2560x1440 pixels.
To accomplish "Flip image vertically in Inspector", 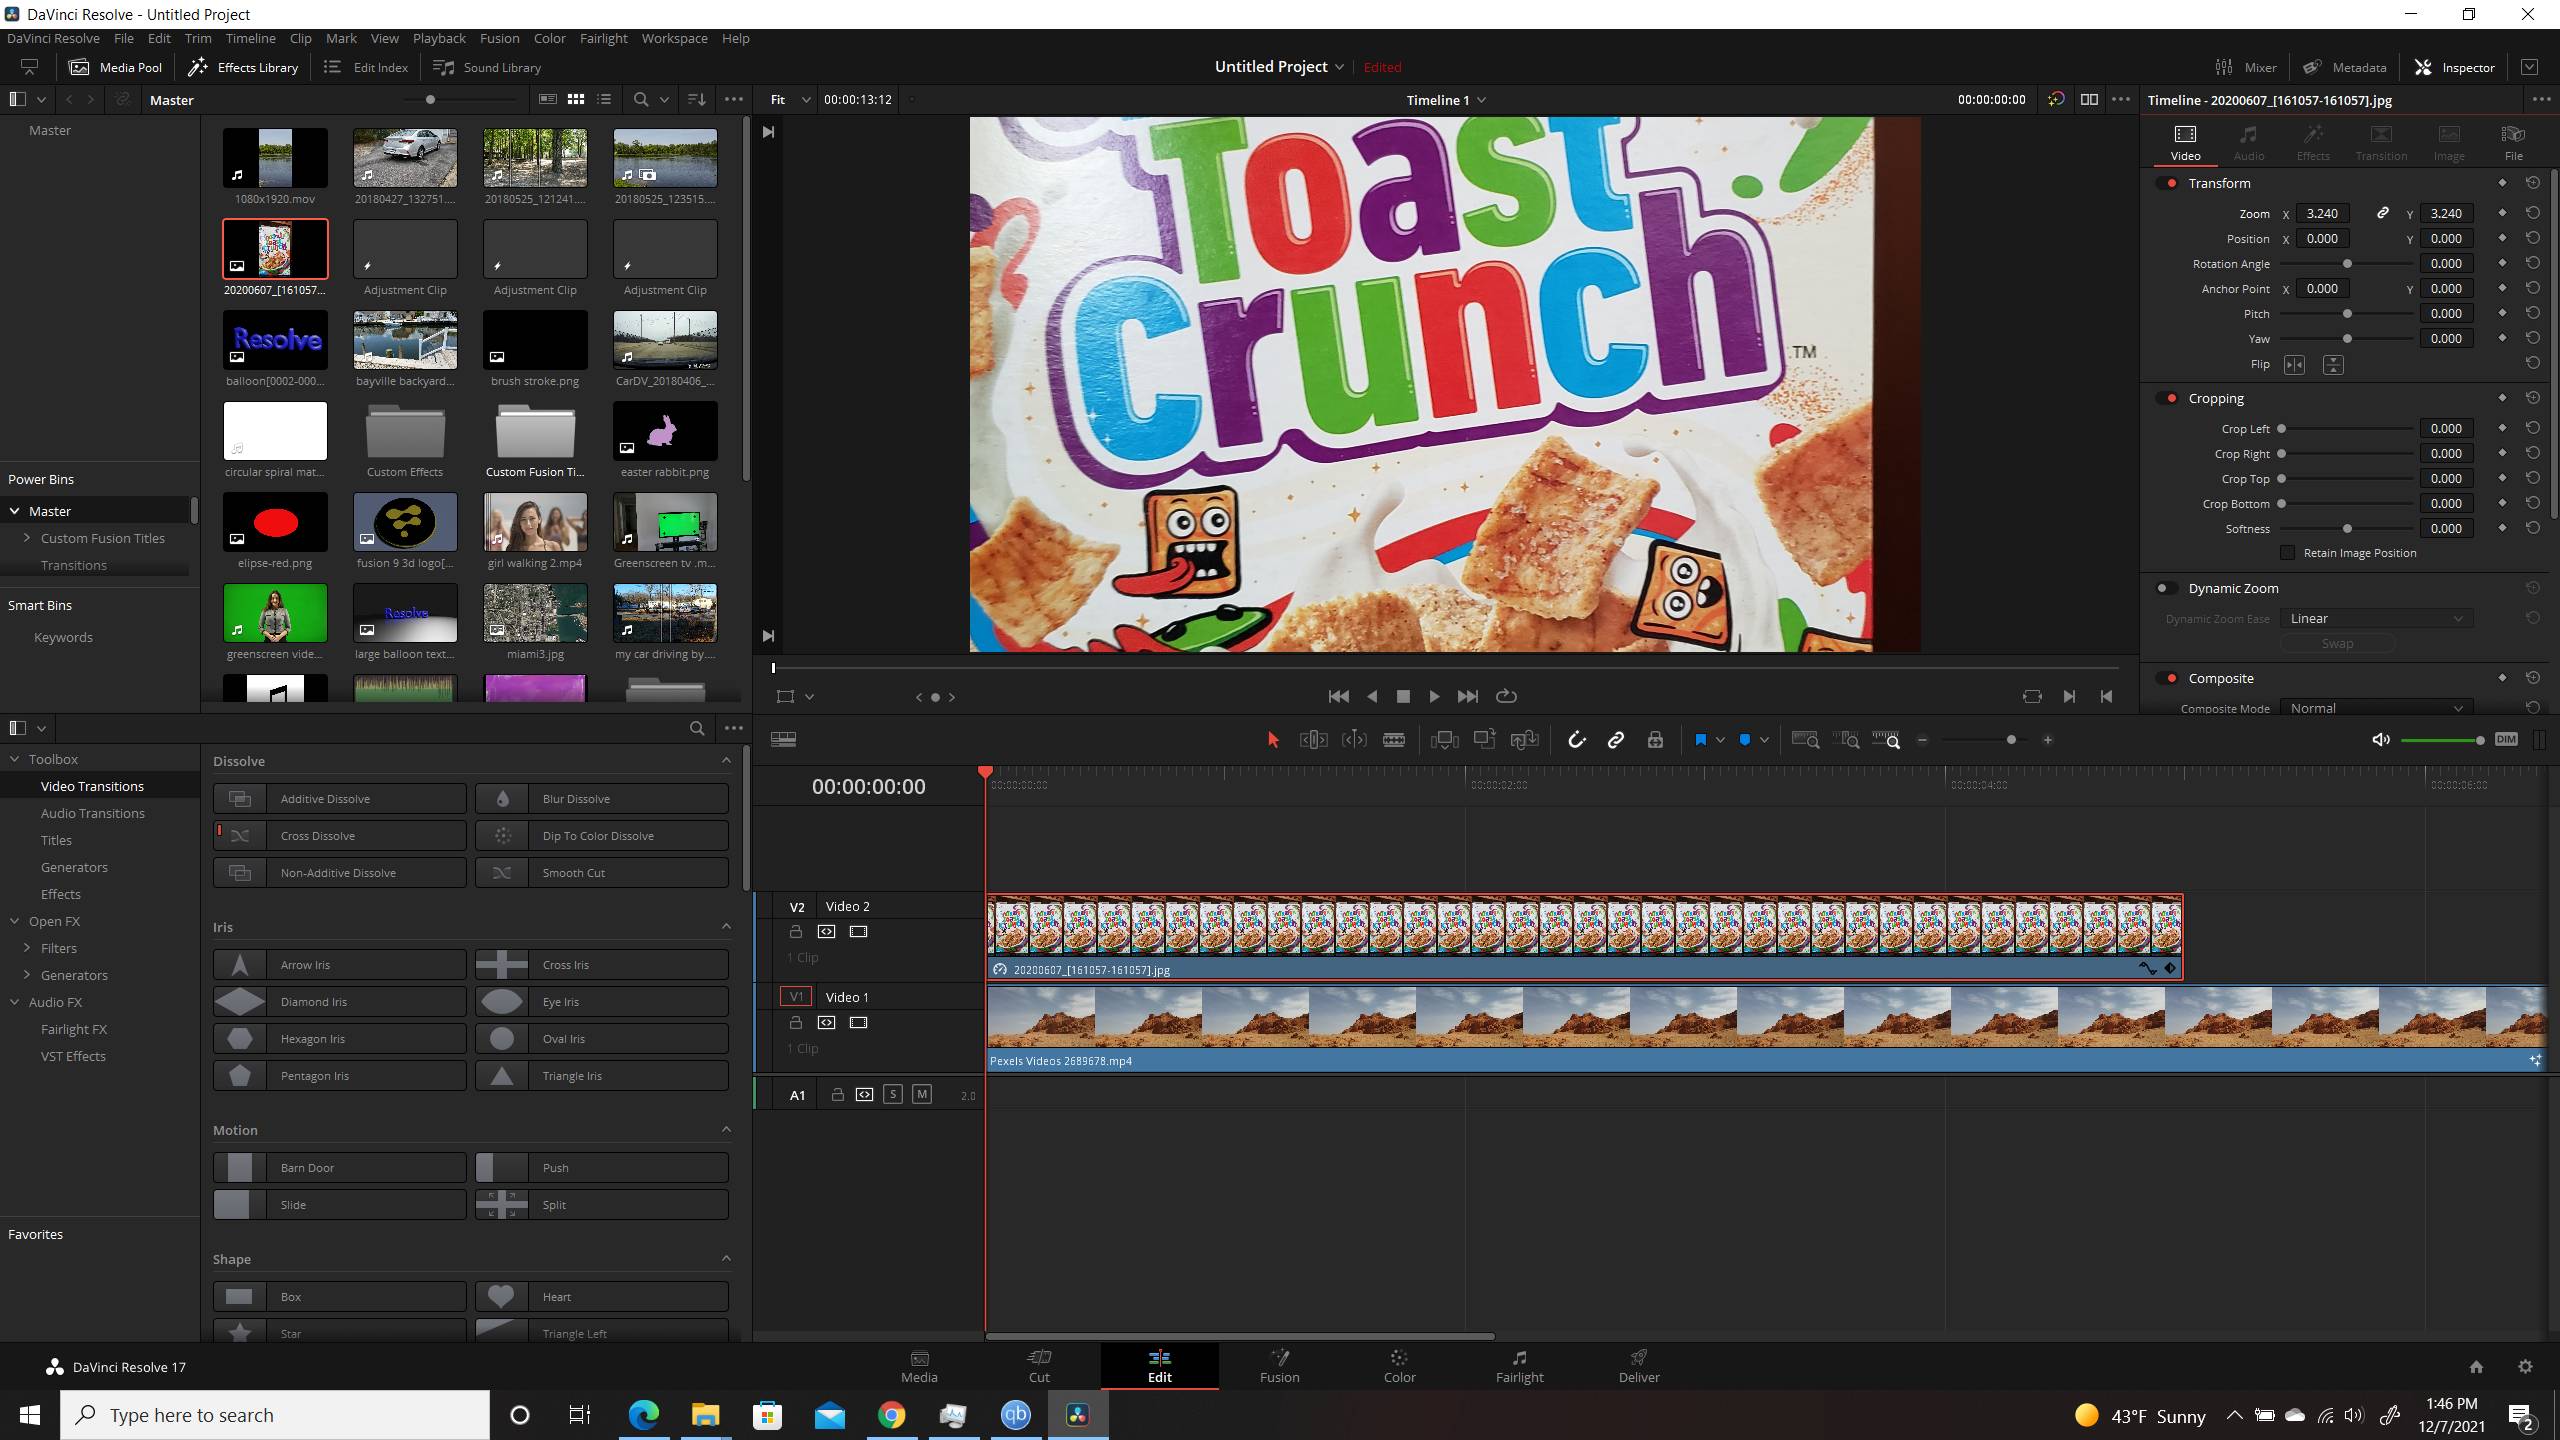I will (x=2333, y=365).
